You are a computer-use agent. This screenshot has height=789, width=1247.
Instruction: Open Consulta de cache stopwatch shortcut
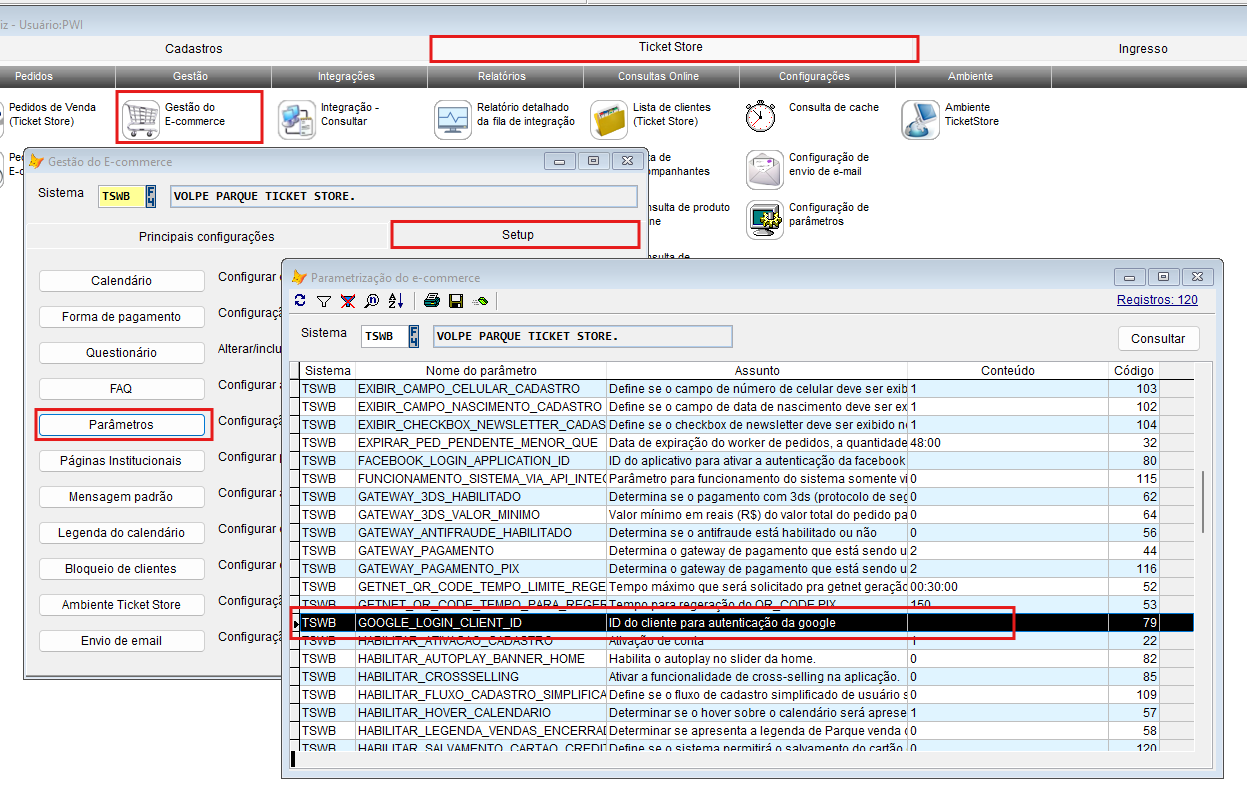coord(762,116)
